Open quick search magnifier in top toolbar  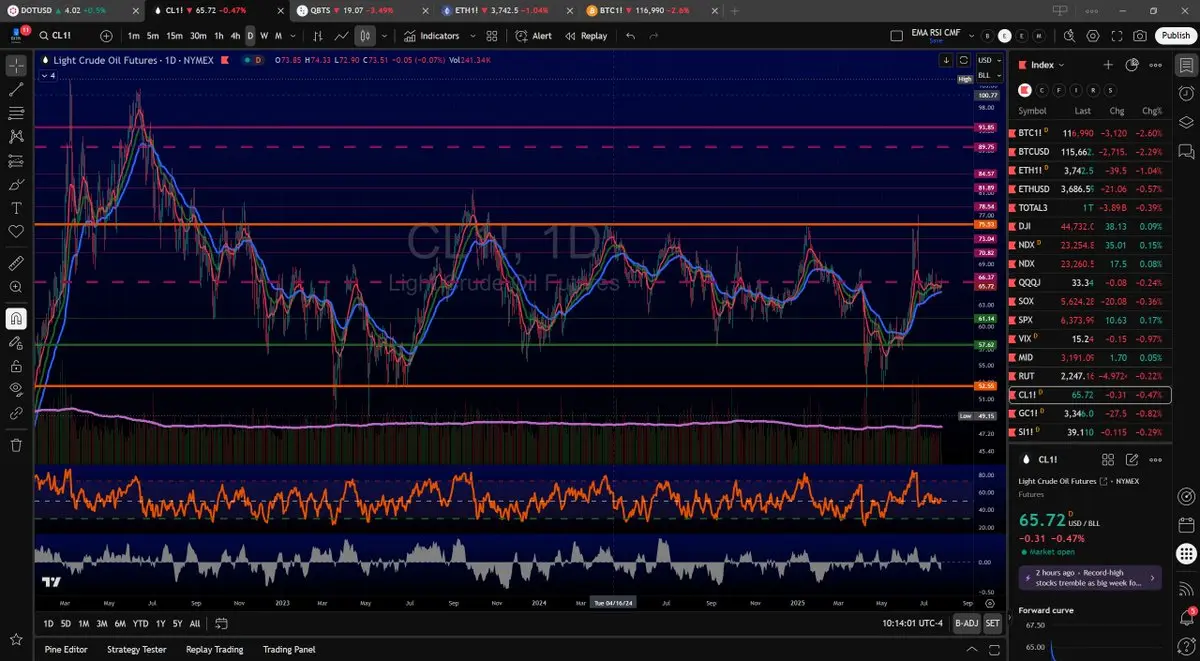pyautogui.click(x=1068, y=36)
